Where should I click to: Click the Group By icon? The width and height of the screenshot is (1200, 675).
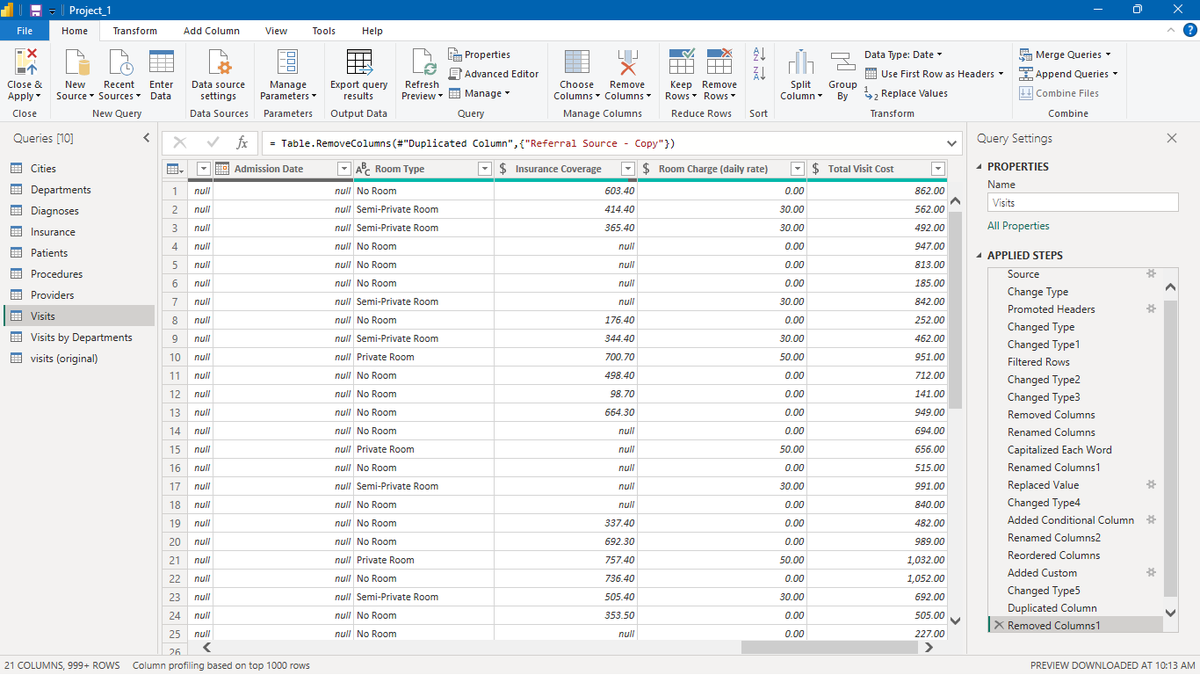tap(842, 62)
